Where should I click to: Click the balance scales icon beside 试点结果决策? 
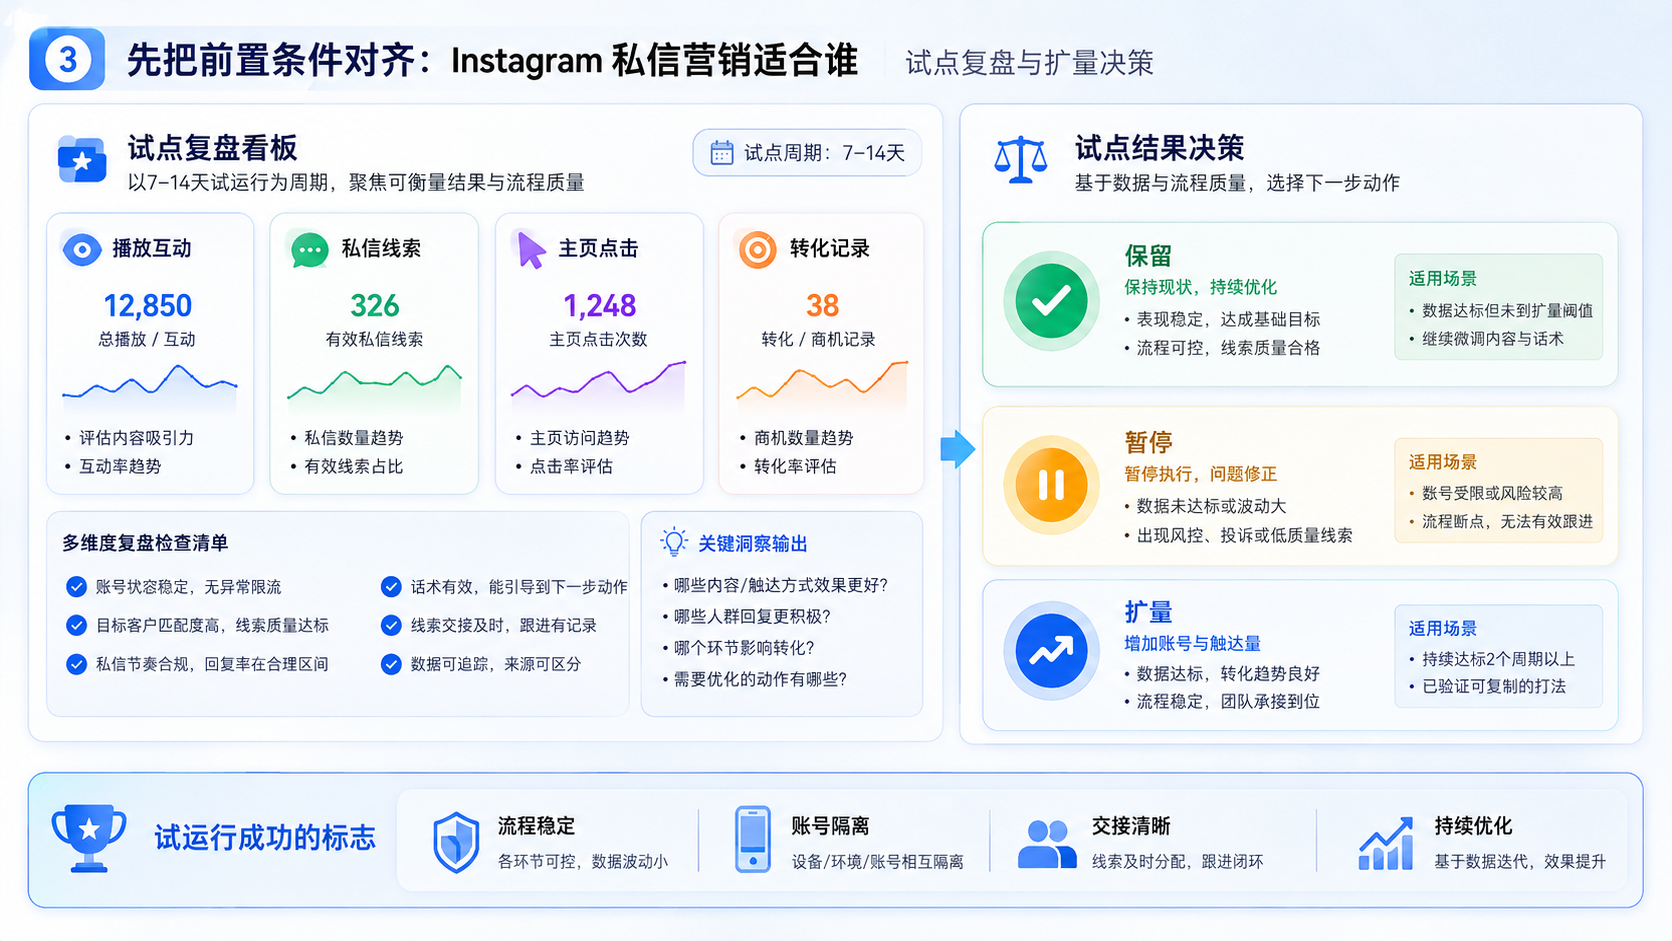[1021, 160]
